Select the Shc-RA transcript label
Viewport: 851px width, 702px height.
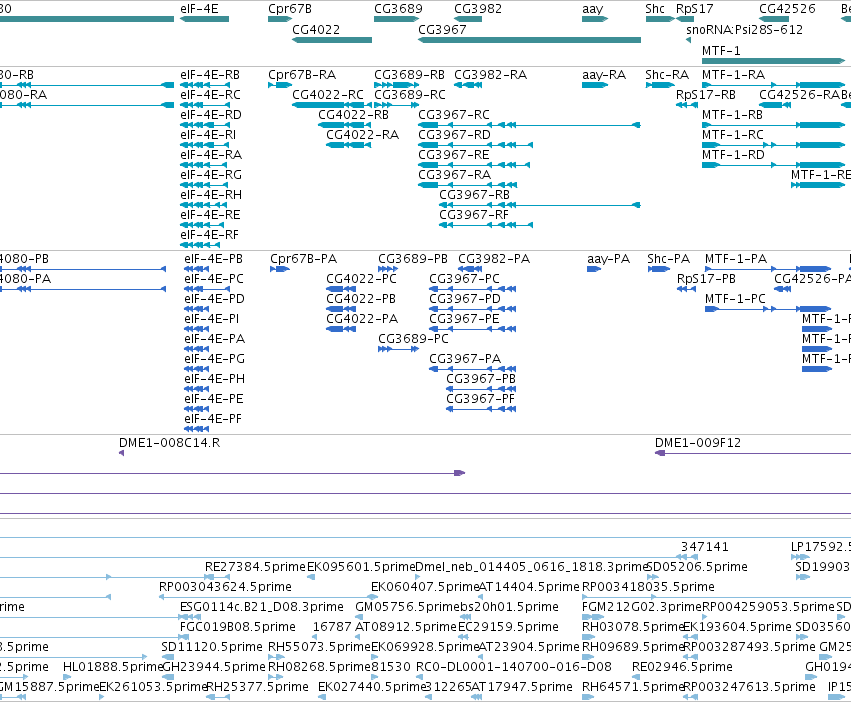coord(667,74)
